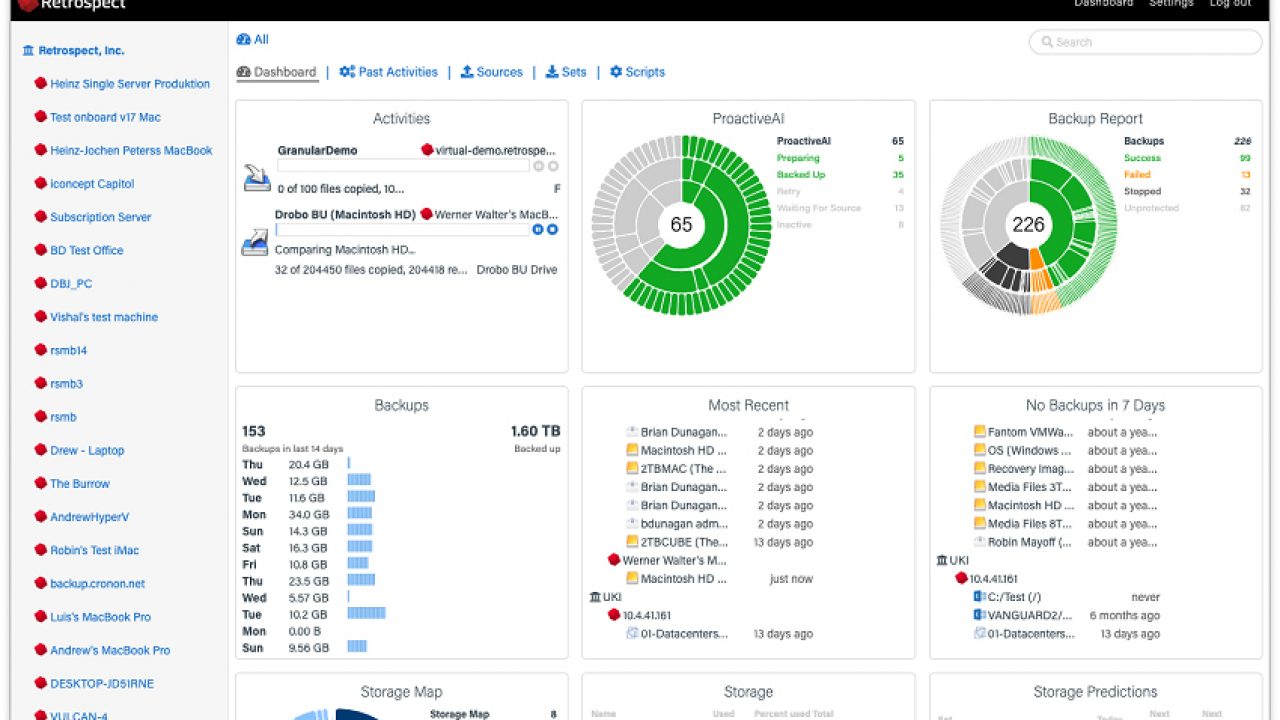Click the greyed stop button for GranularDemo
1280x720 pixels.
[x=553, y=166]
